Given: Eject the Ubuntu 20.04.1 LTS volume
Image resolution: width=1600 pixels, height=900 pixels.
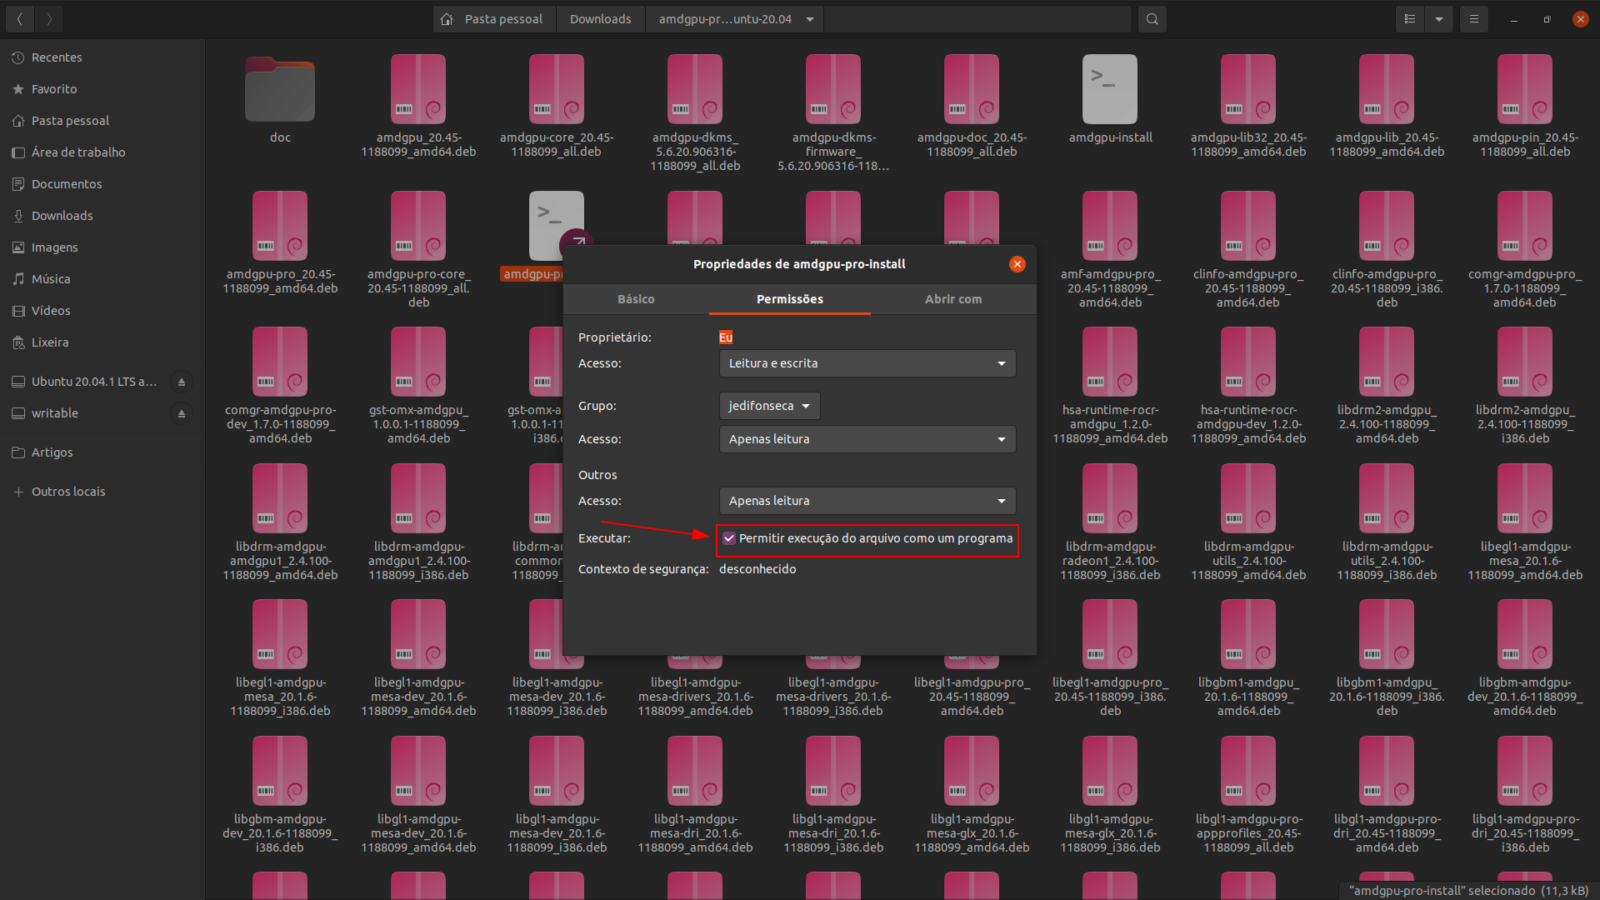Looking at the screenshot, I should point(181,381).
